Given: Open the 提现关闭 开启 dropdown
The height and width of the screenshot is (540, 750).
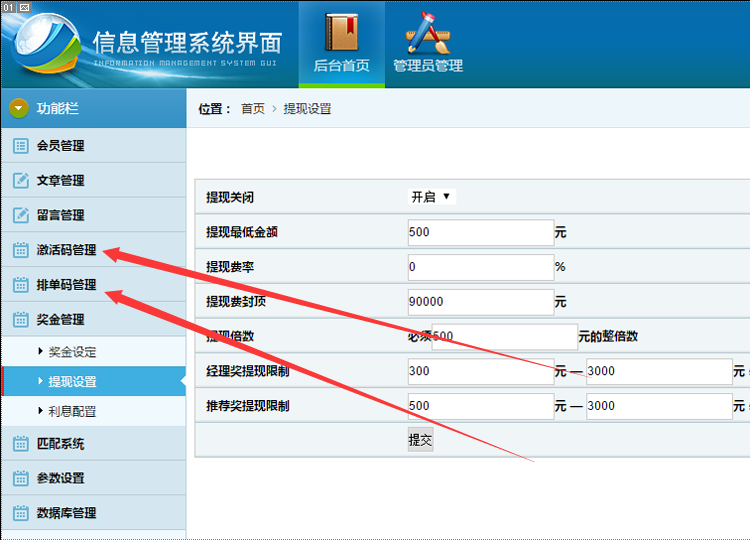Looking at the screenshot, I should (x=431, y=197).
